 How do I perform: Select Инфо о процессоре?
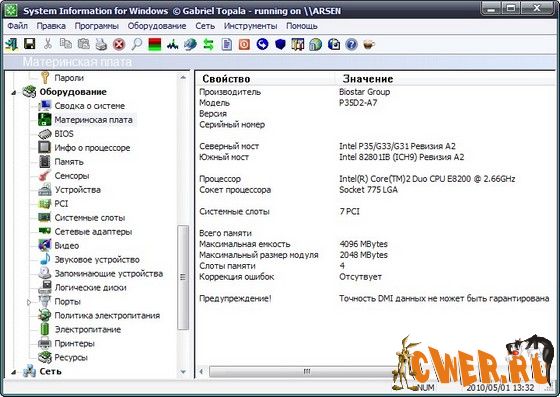click(92, 148)
